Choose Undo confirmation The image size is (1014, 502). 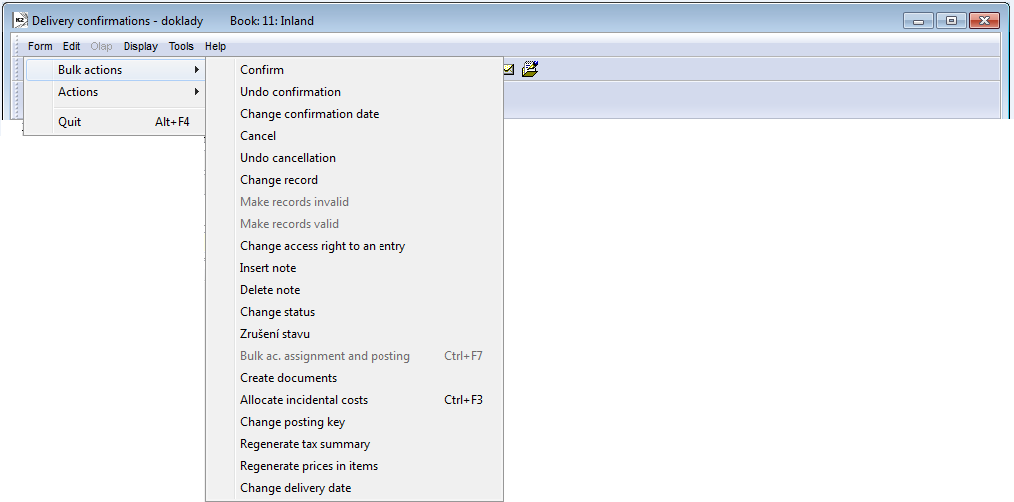290,92
